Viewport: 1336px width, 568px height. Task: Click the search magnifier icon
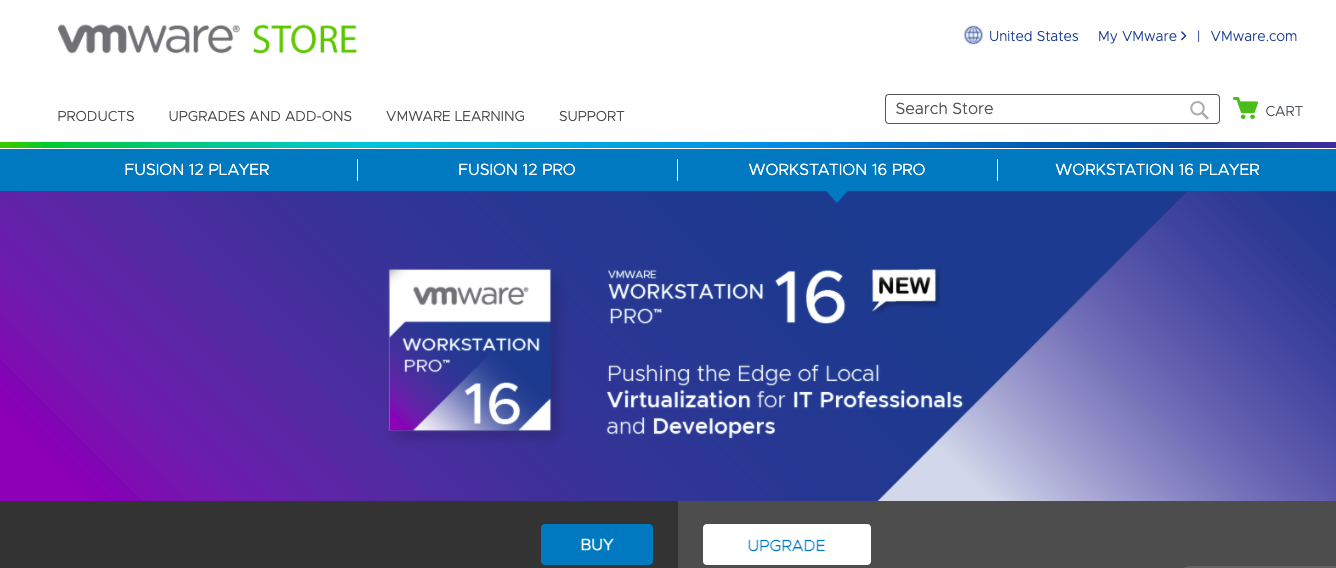[x=1199, y=109]
